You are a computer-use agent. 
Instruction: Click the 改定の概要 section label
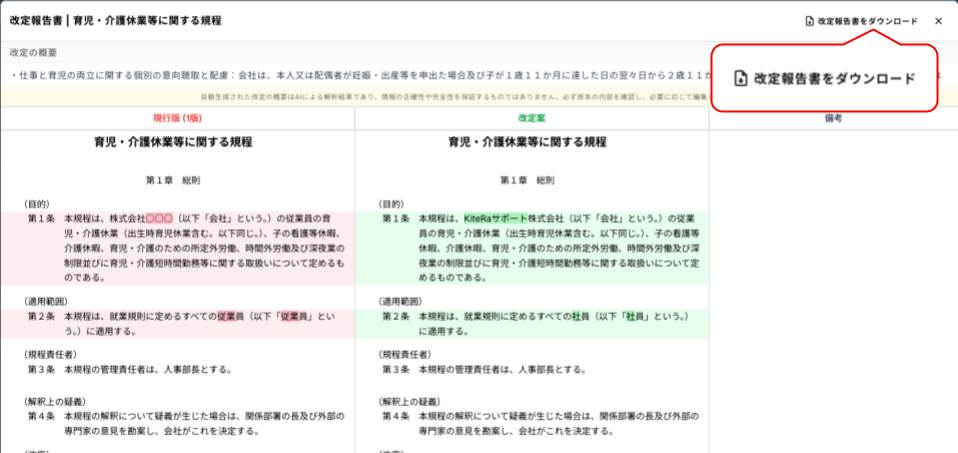[33, 52]
